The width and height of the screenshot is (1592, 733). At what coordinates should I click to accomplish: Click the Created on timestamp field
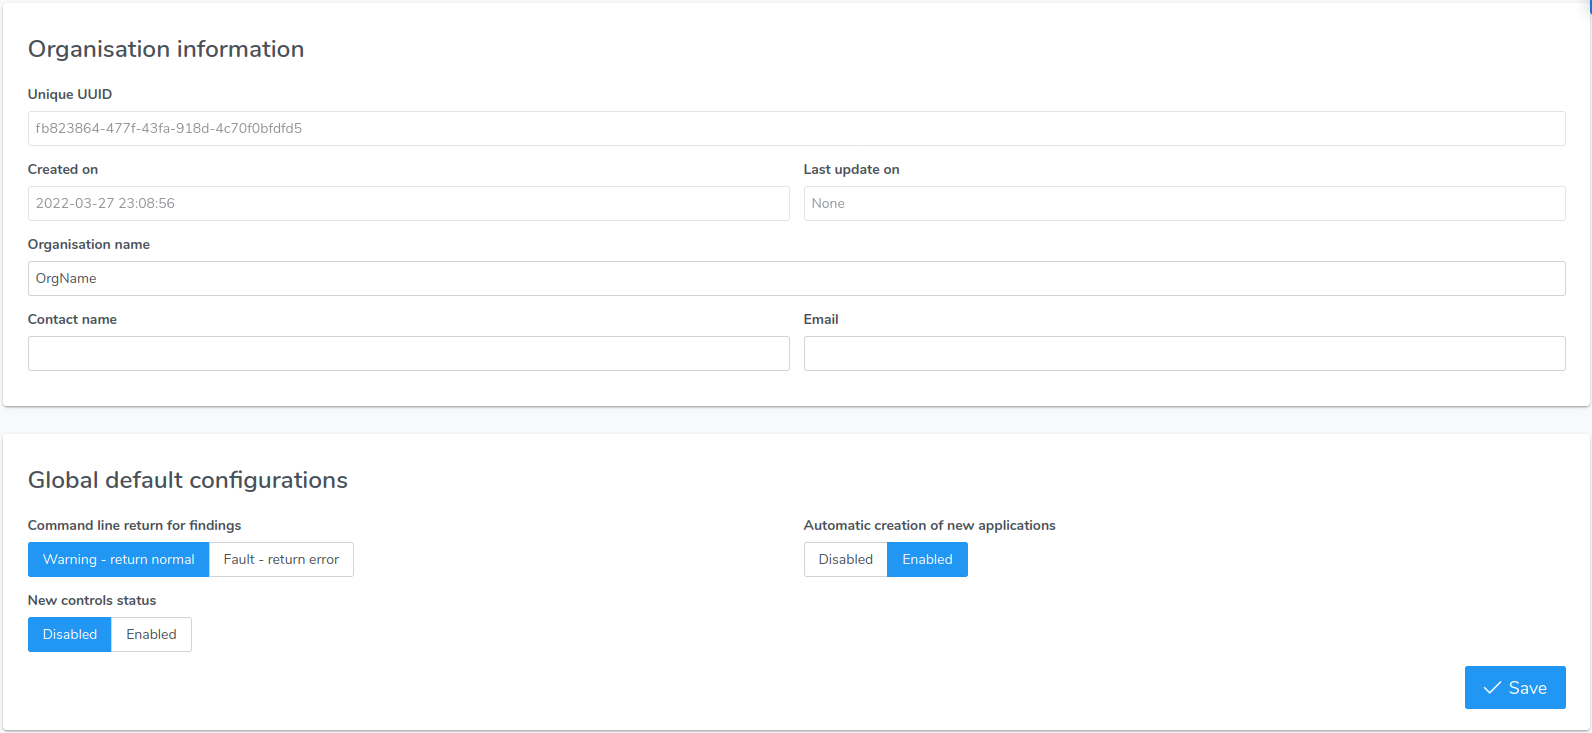click(408, 204)
